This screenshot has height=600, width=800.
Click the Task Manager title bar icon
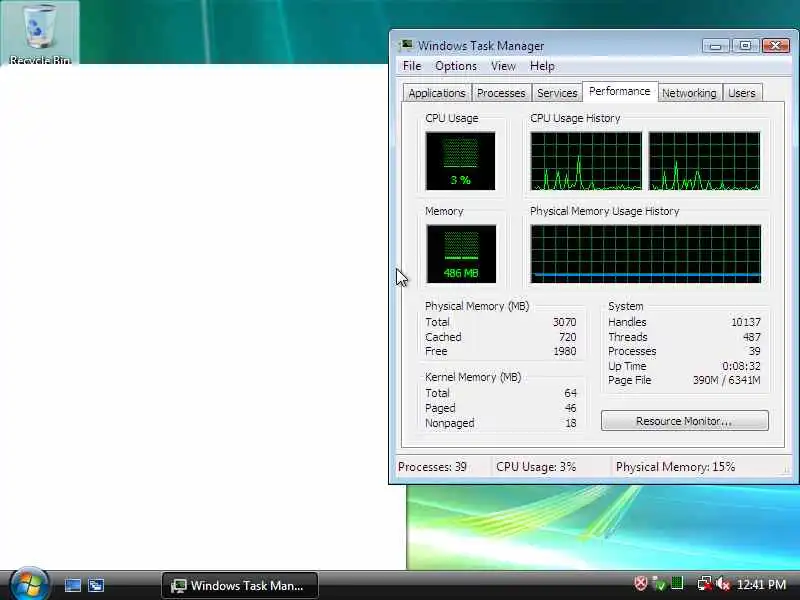point(406,45)
